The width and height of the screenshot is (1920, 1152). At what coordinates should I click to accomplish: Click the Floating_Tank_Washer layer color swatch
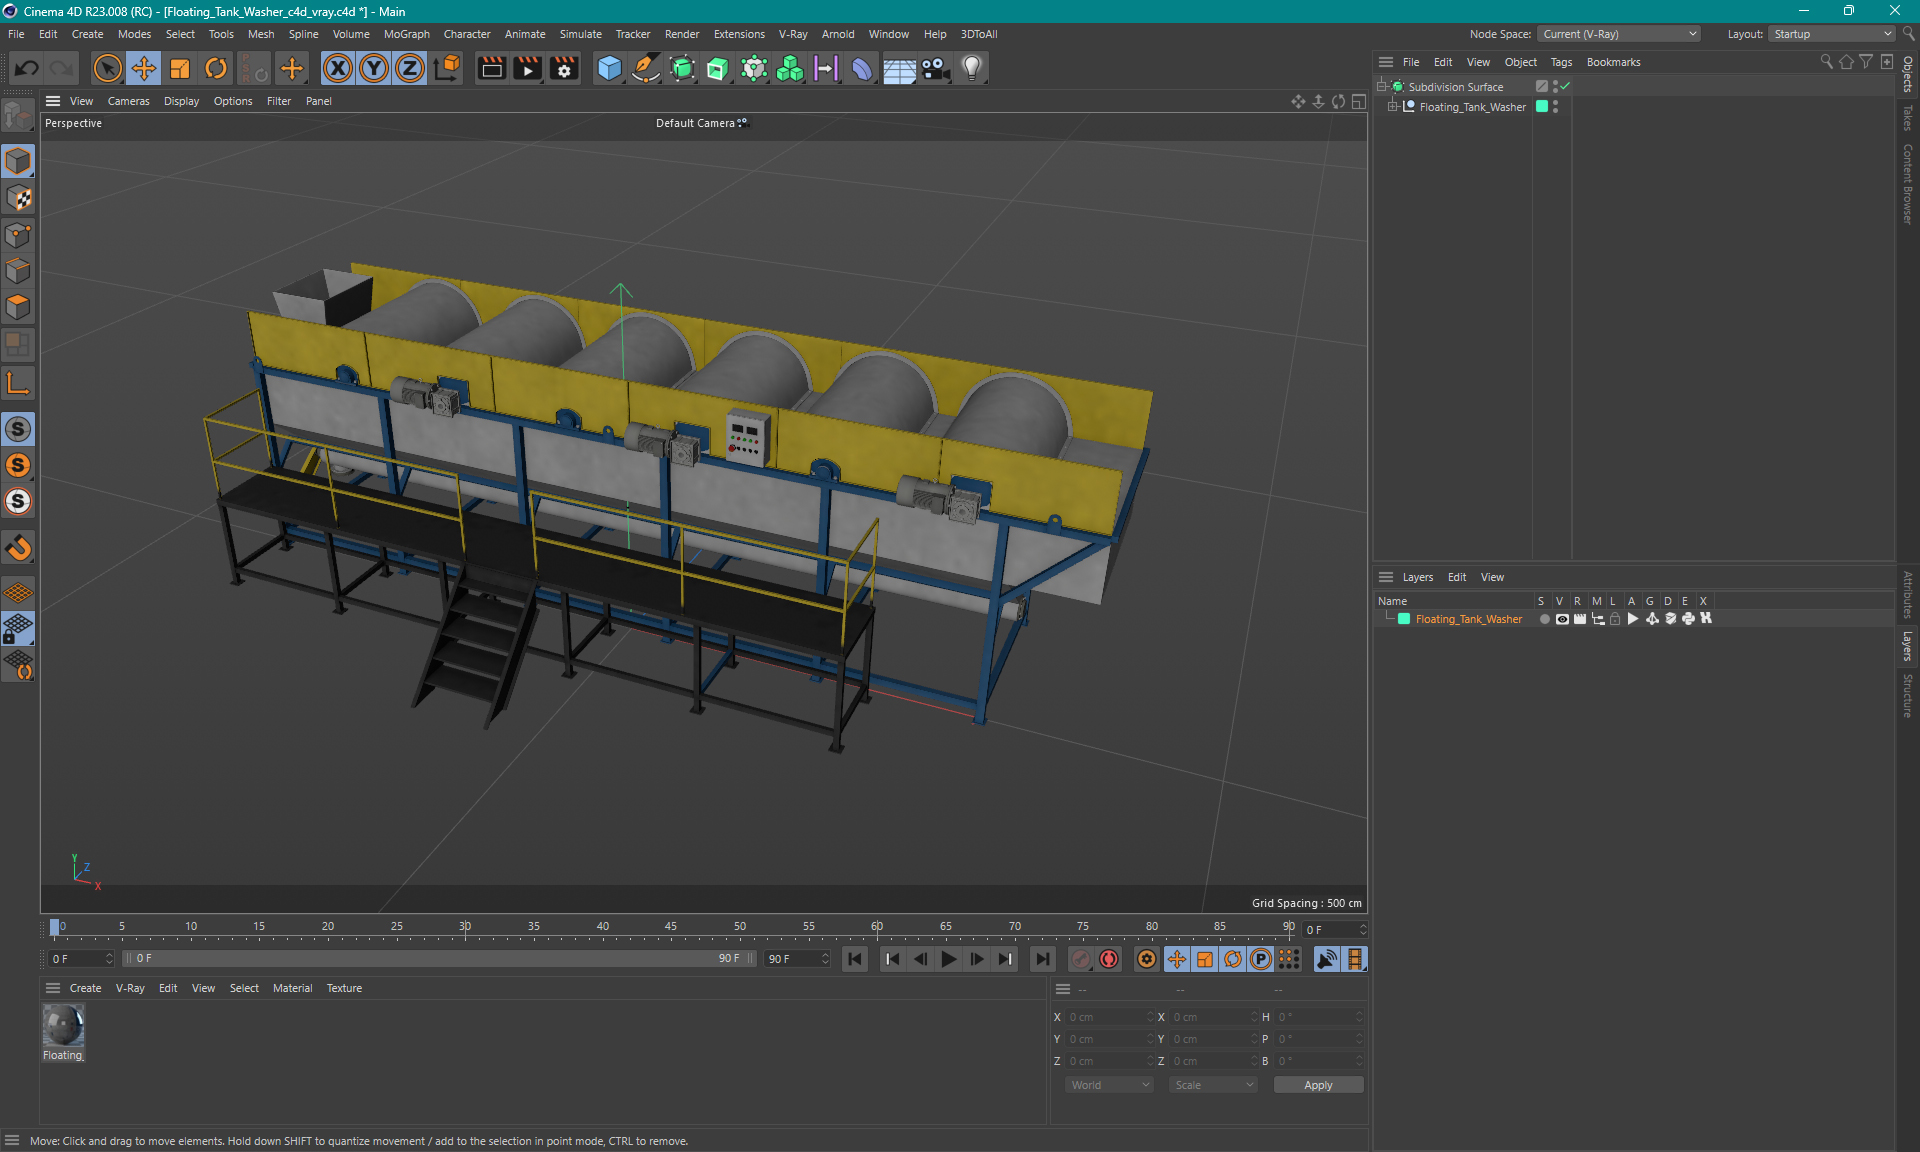(1404, 619)
